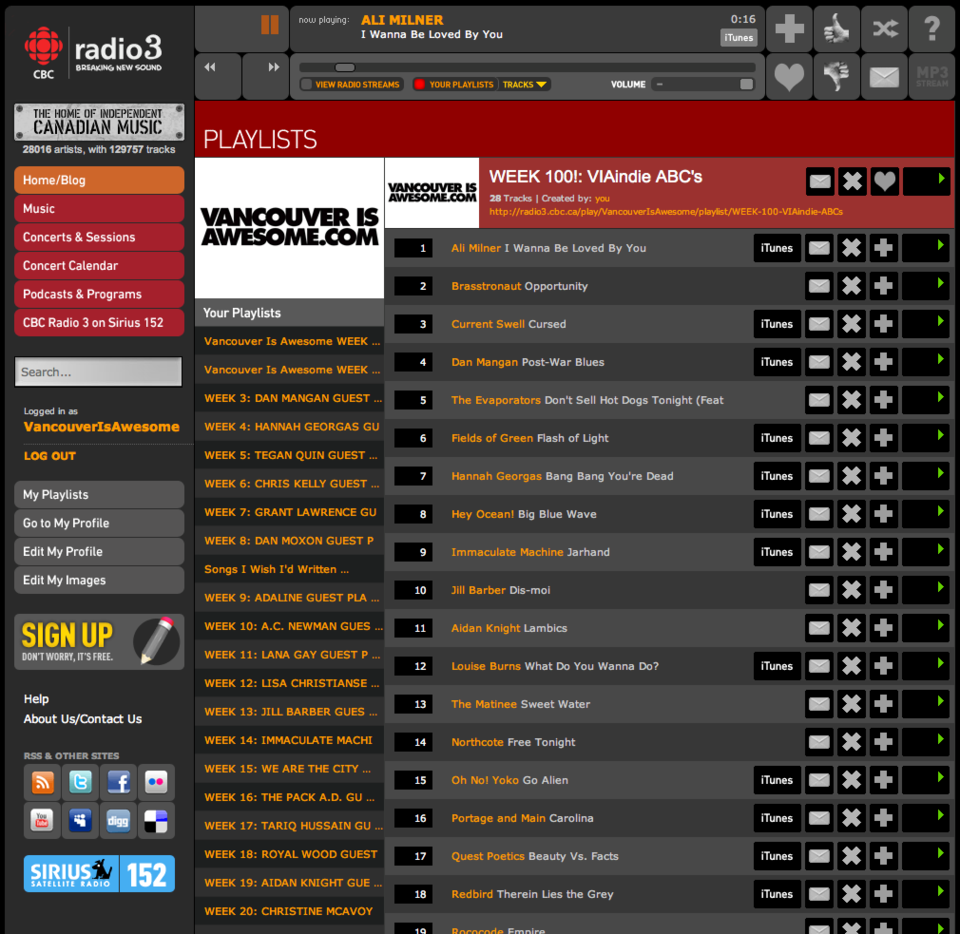The width and height of the screenshot is (960, 934).
Task: Open the Home/Blog menu item
Action: [x=99, y=180]
